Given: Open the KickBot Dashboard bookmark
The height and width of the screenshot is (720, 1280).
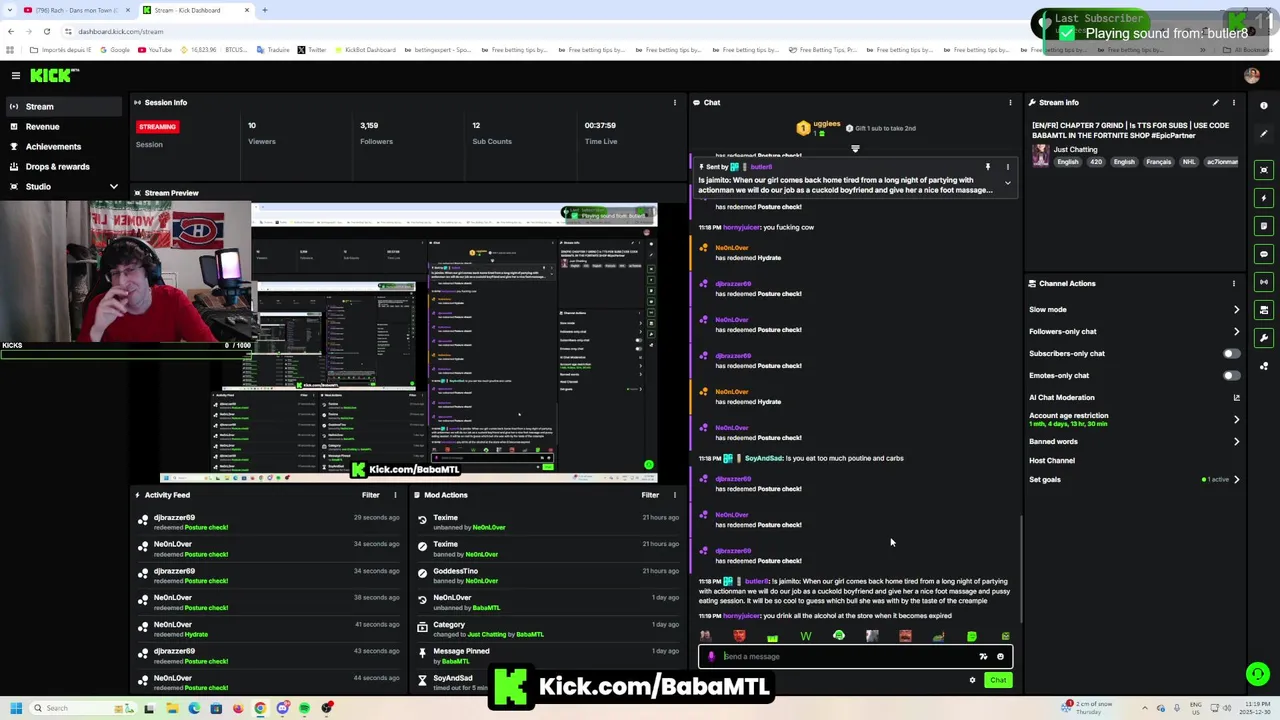Looking at the screenshot, I should [364, 50].
